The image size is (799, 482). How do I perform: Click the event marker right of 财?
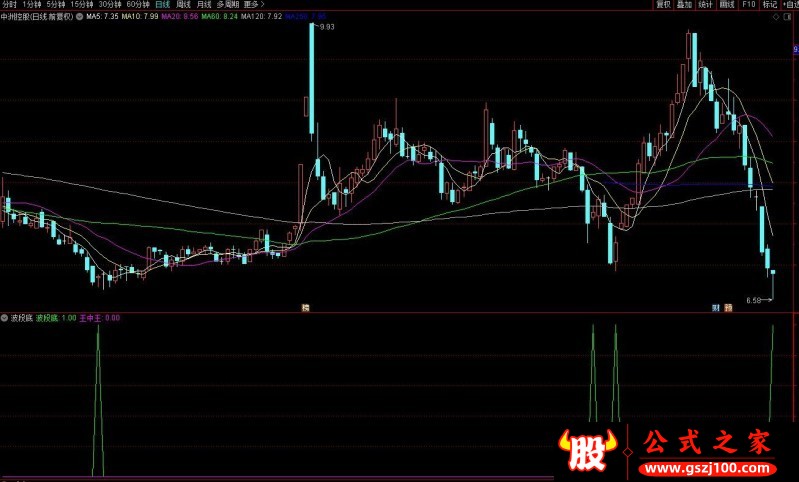click(729, 308)
